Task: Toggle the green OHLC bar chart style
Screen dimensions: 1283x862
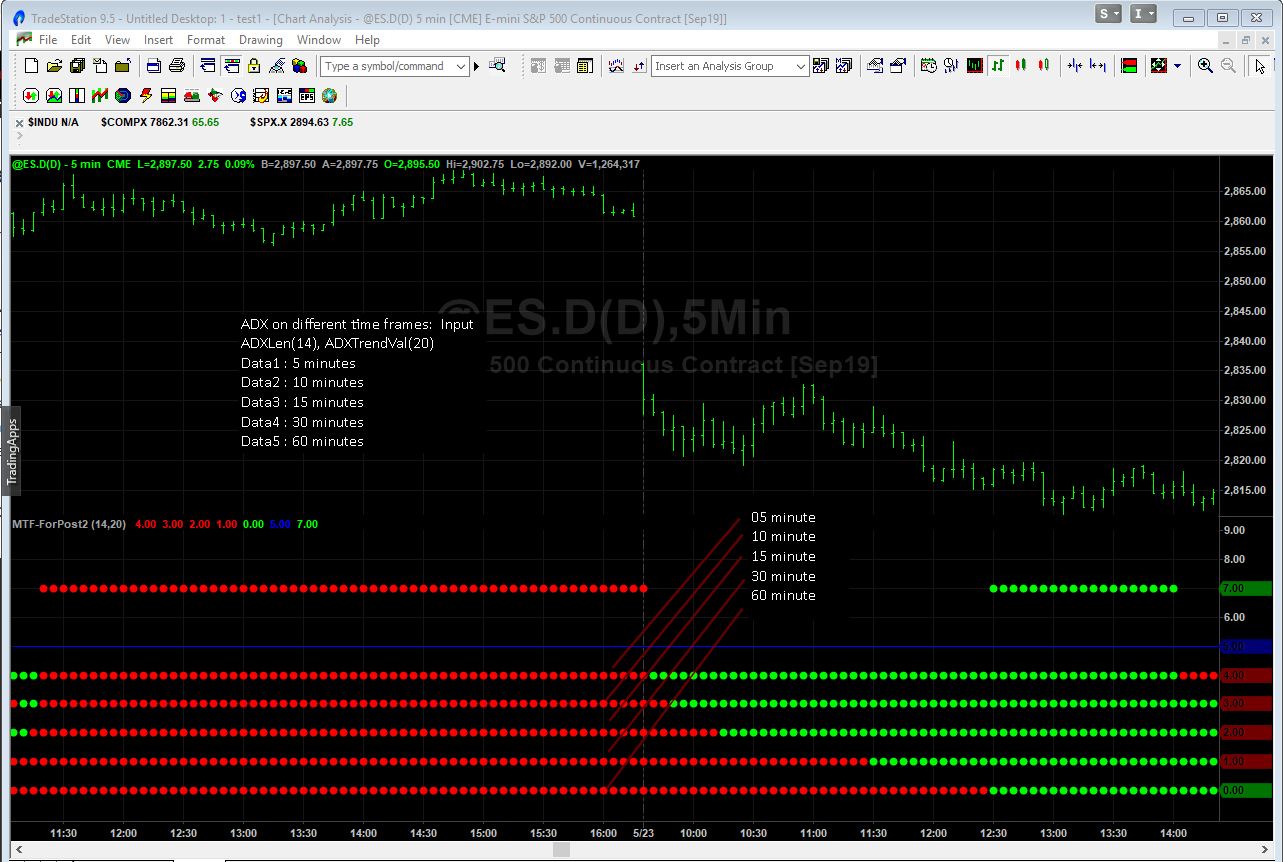Action: point(998,66)
